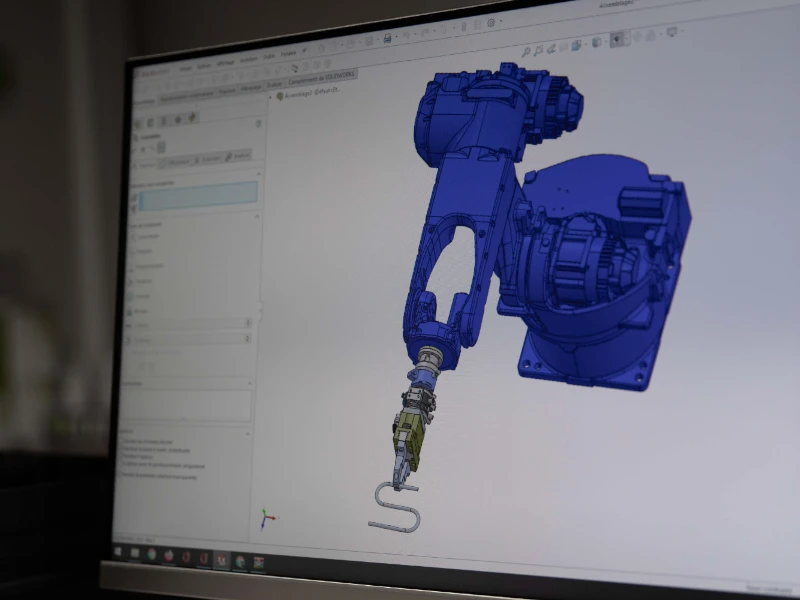Enable 'Ajouter au nouveau dossier' checkbox

[122, 442]
